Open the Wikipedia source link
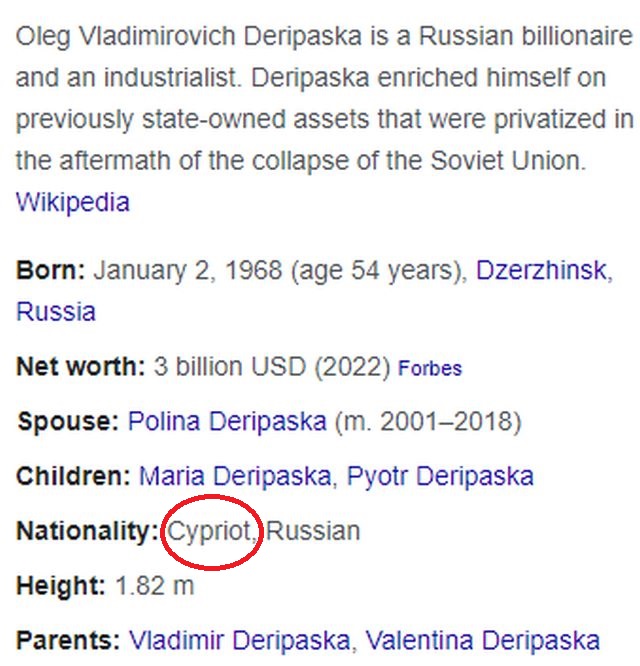 72,202
